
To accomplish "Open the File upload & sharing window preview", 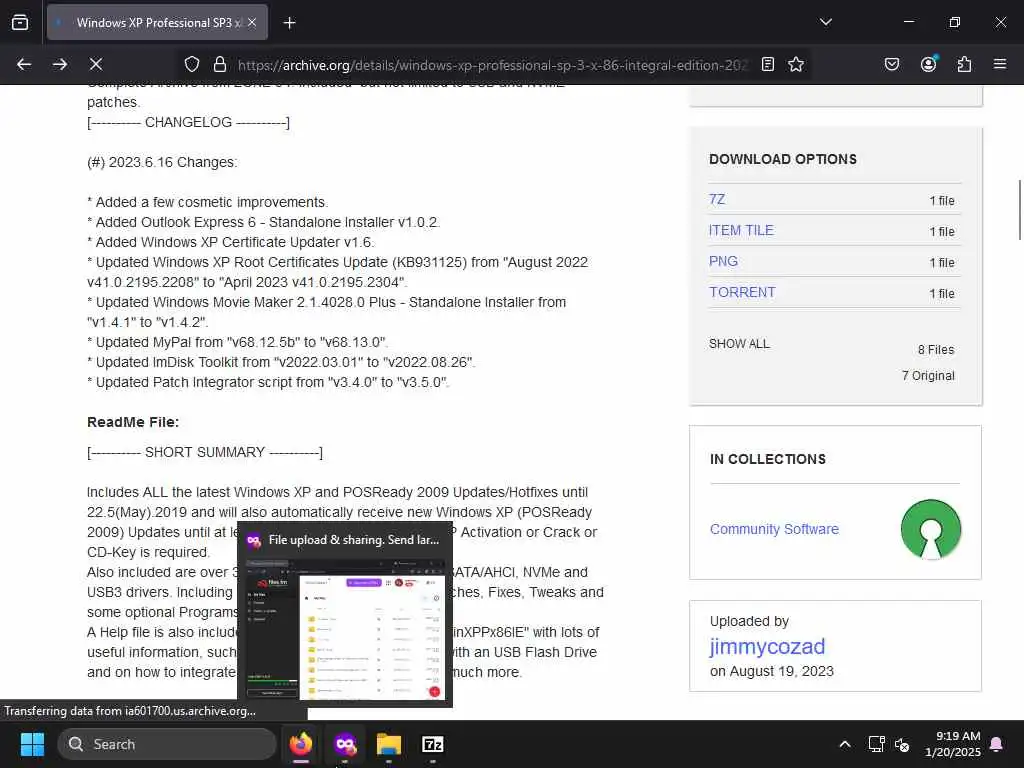I will click(345, 614).
